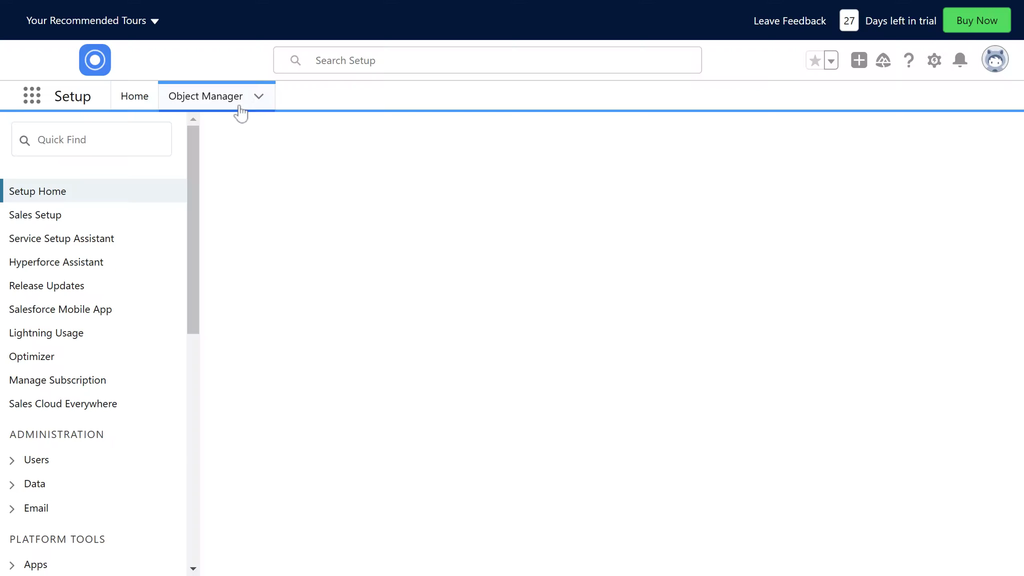Open the Object Manager tab dropdown chevron

click(259, 96)
